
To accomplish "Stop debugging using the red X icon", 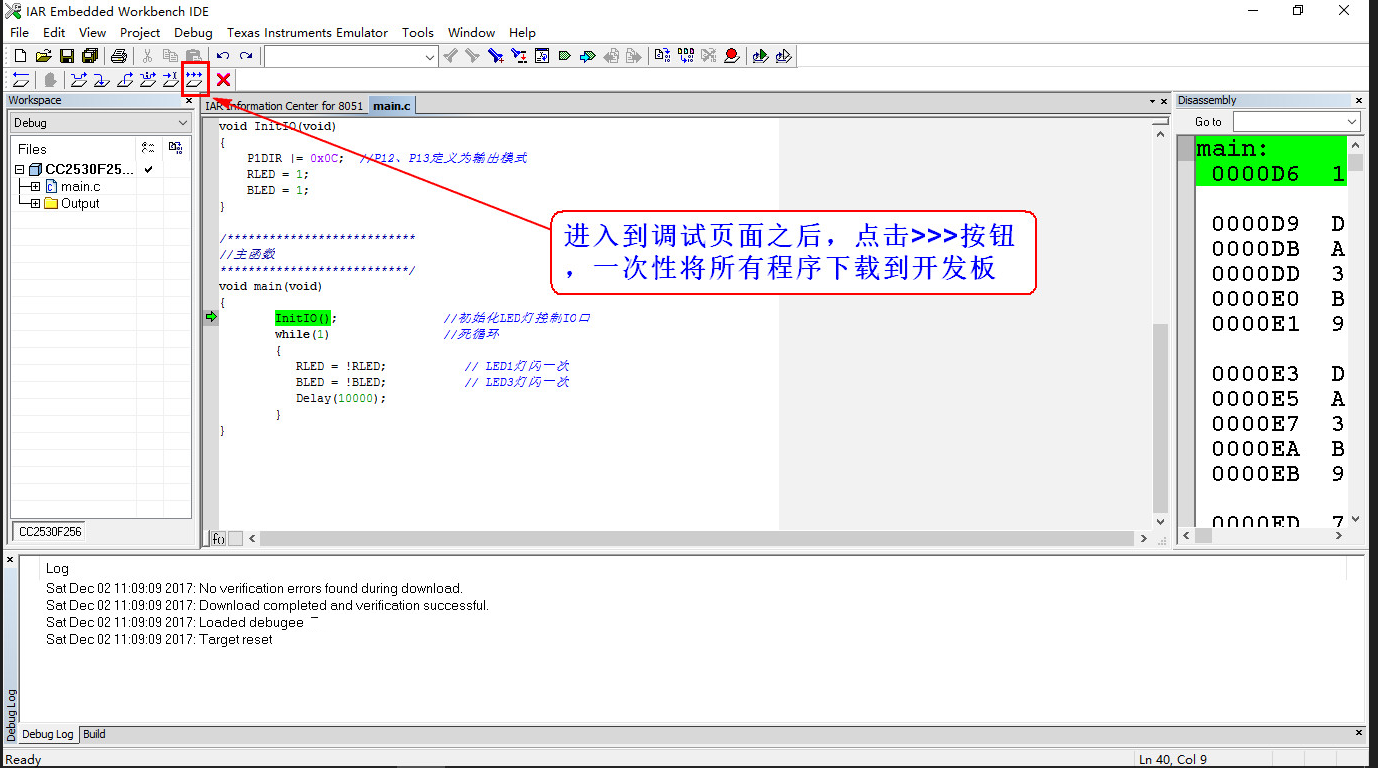I will click(222, 79).
